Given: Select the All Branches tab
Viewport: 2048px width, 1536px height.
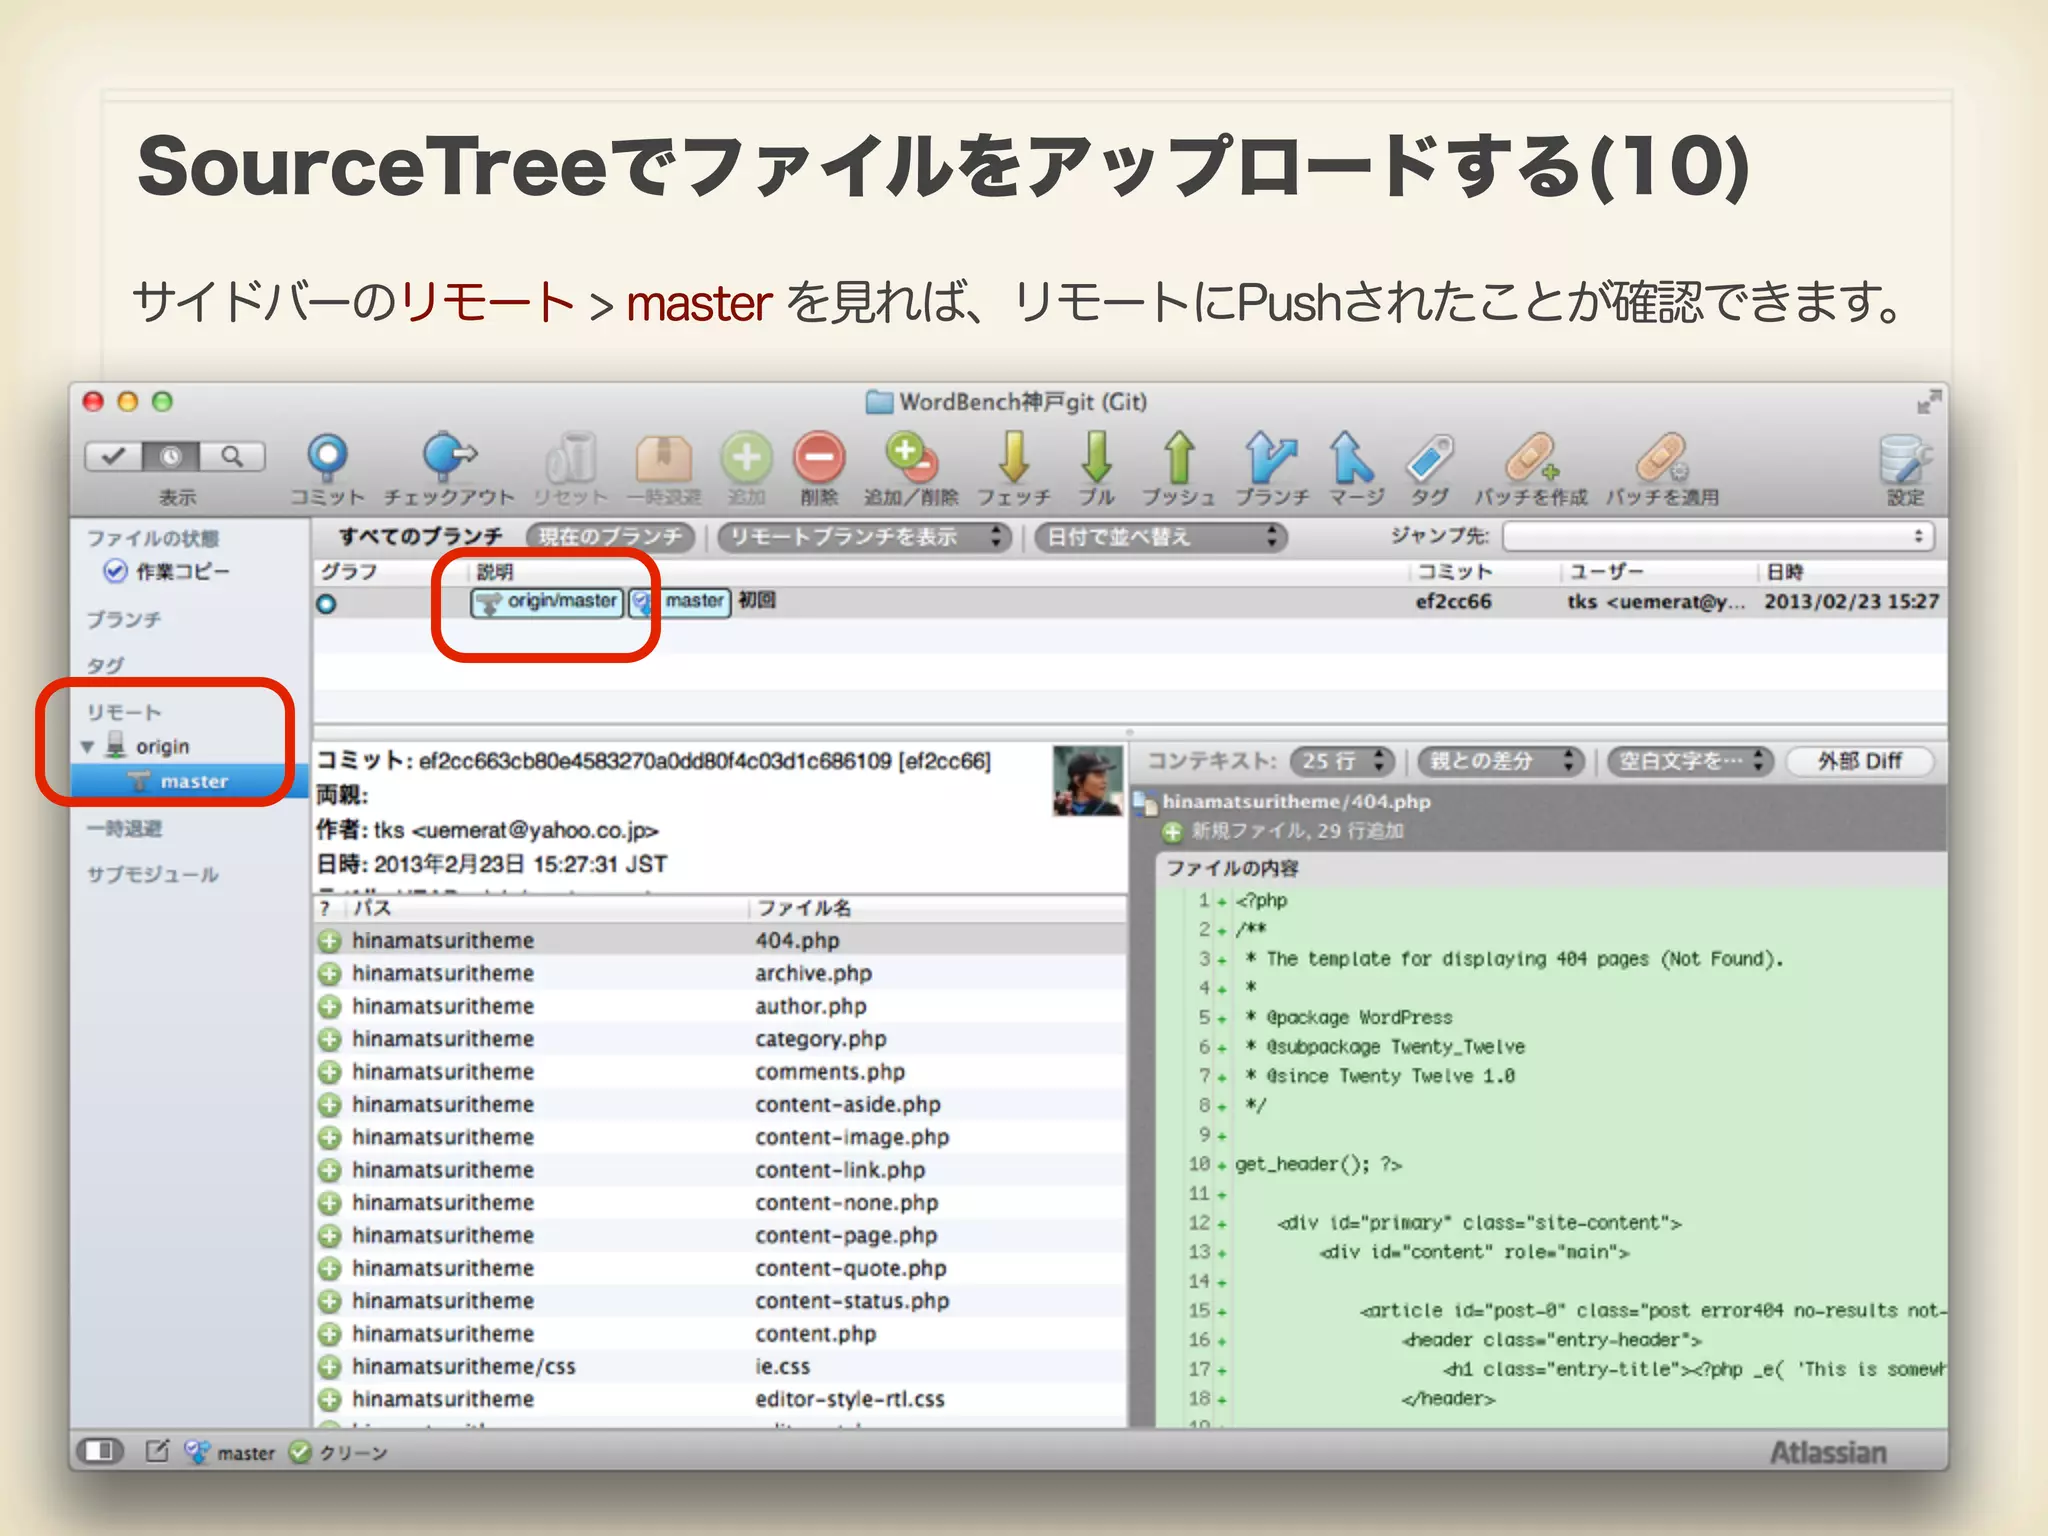Looking at the screenshot, I should 421,537.
